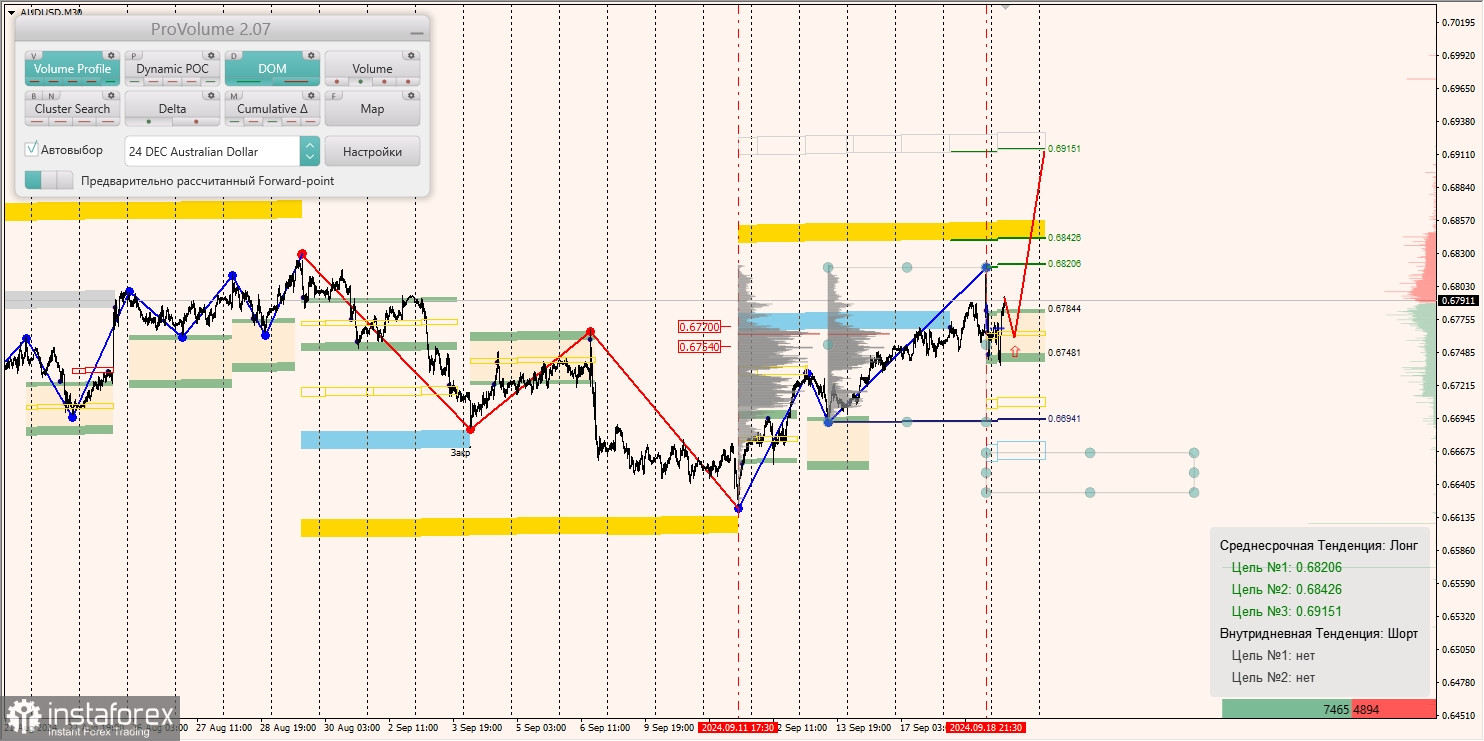Viewport: 1484px width, 741px height.
Task: Switch the Forward-point segmented toggle
Action: (49, 180)
